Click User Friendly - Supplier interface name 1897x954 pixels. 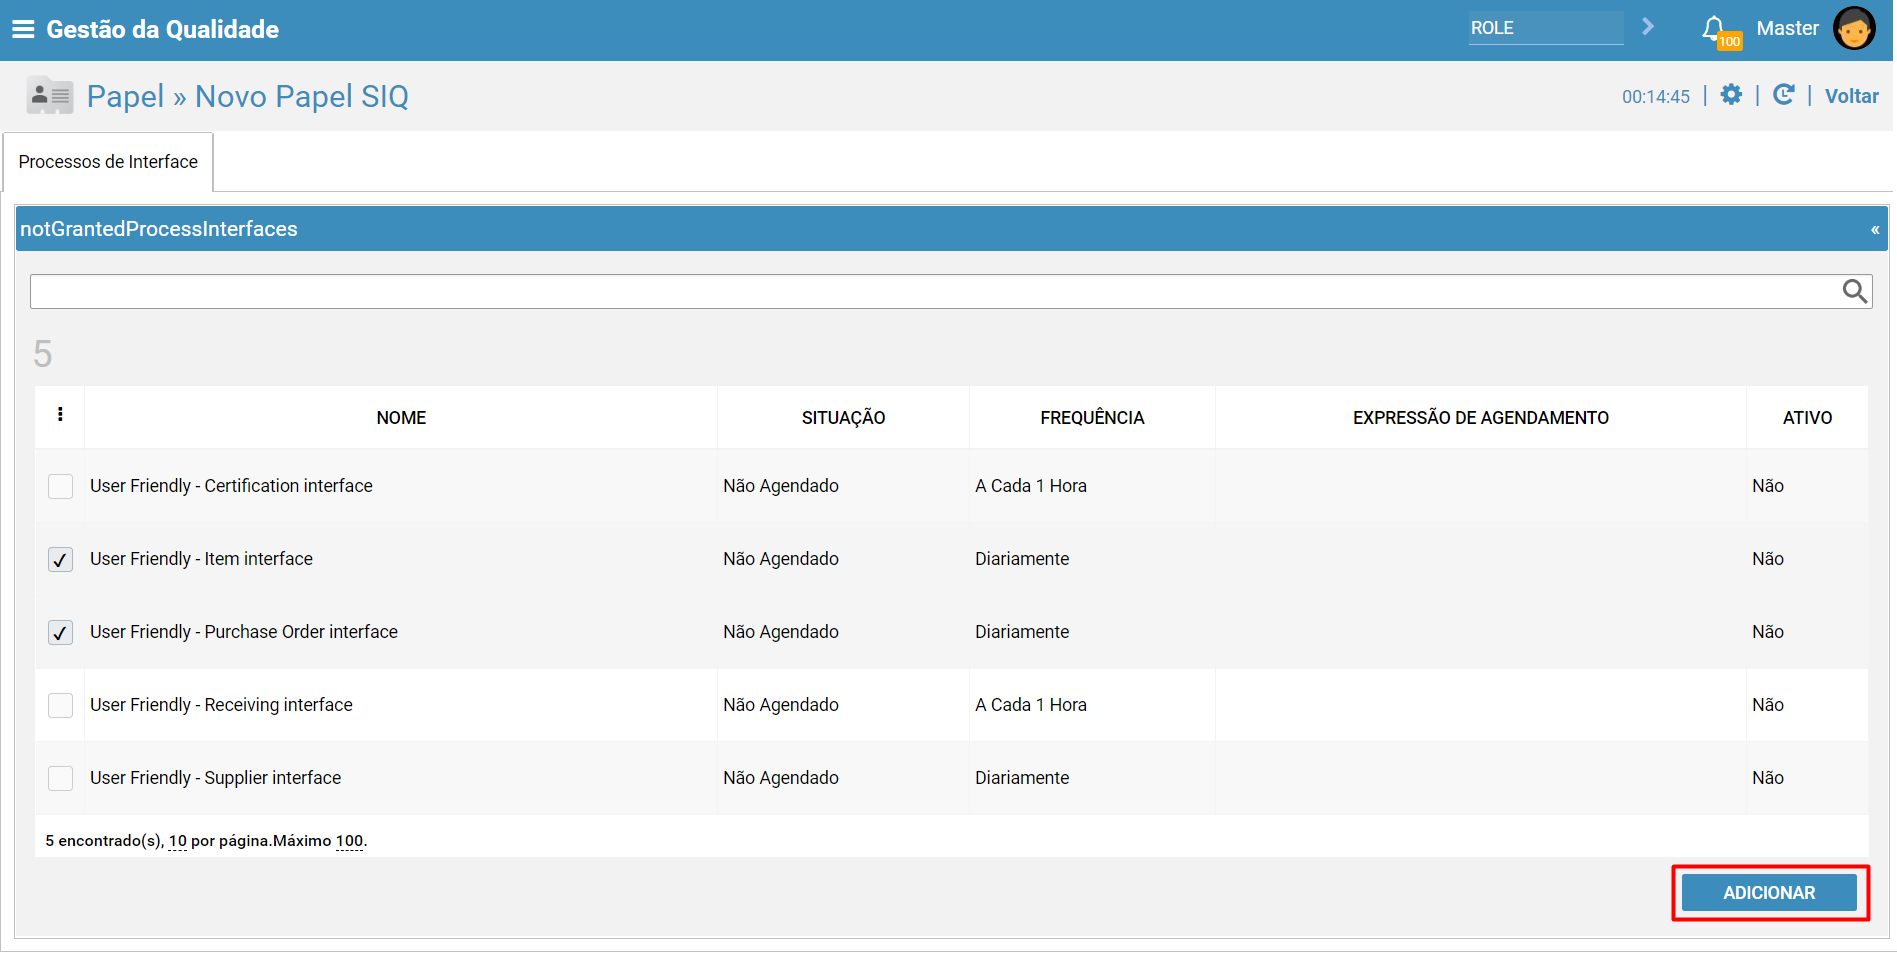pyautogui.click(x=215, y=778)
